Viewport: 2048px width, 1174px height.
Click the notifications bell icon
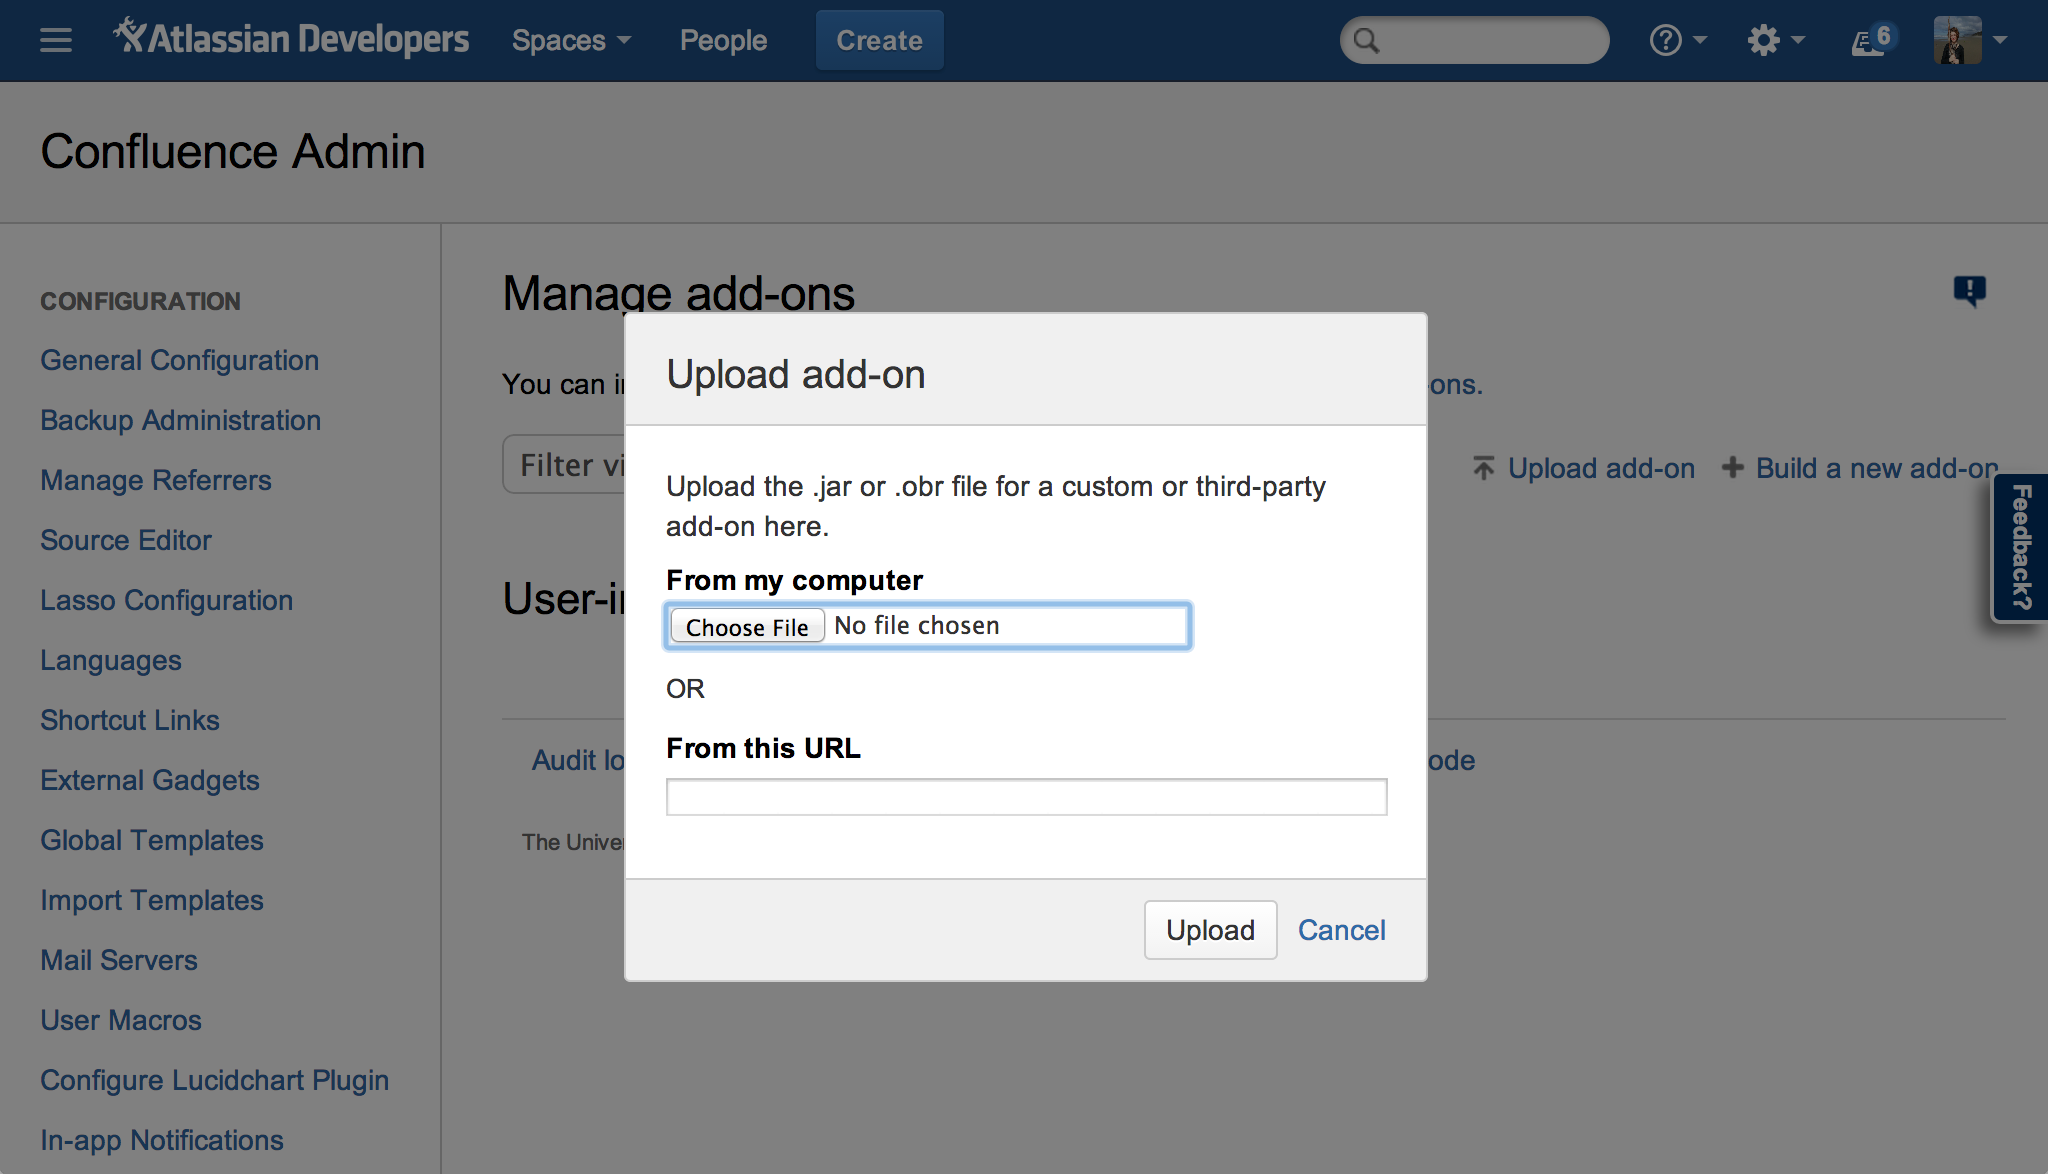1862,39
